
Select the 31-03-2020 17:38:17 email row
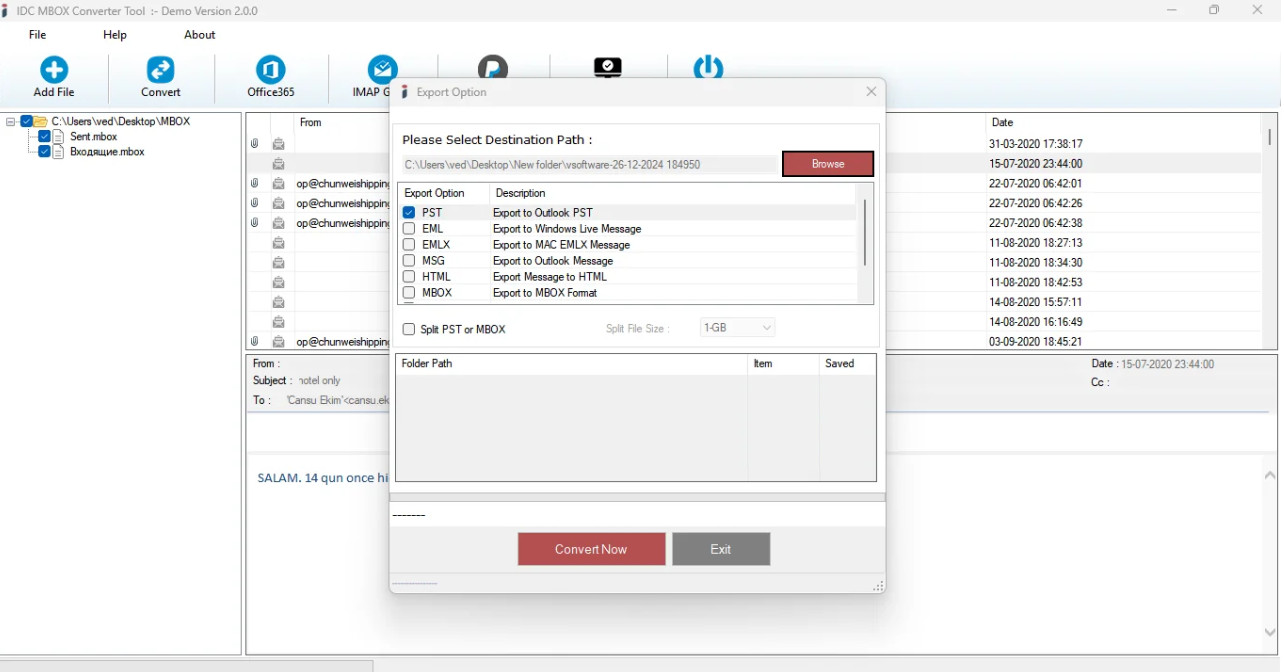[x=755, y=144]
